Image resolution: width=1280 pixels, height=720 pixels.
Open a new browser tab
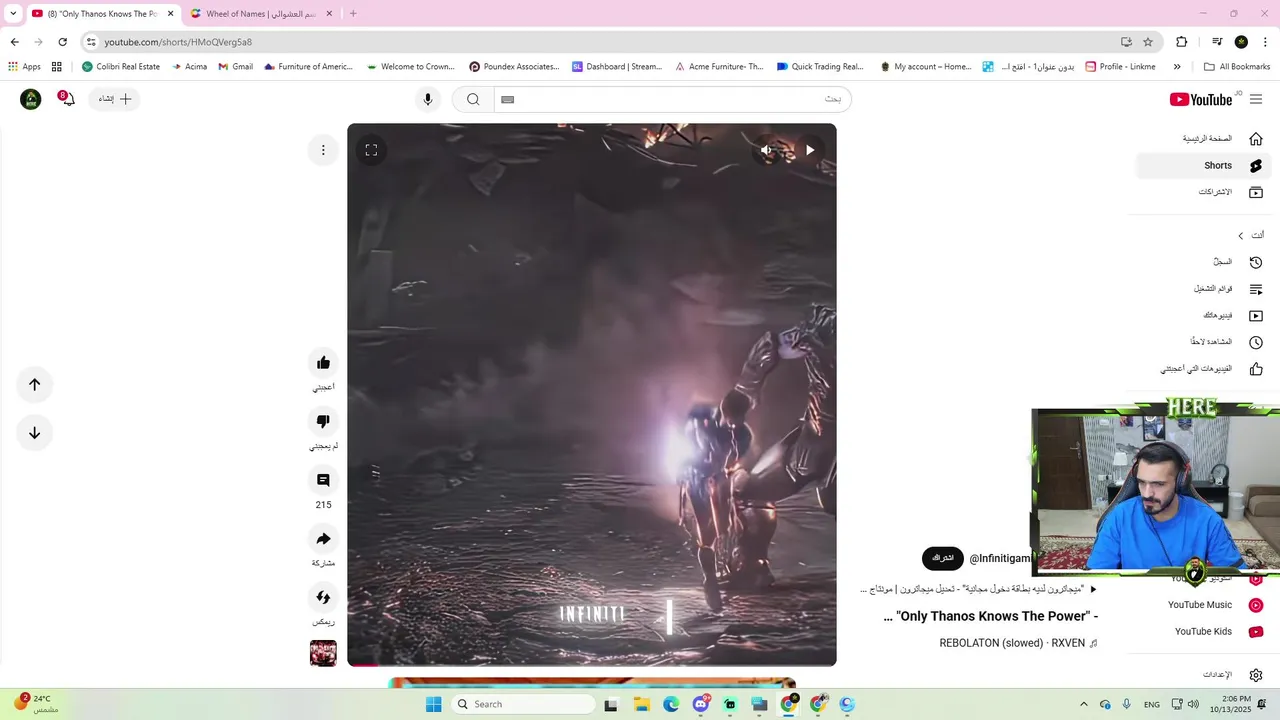click(353, 14)
